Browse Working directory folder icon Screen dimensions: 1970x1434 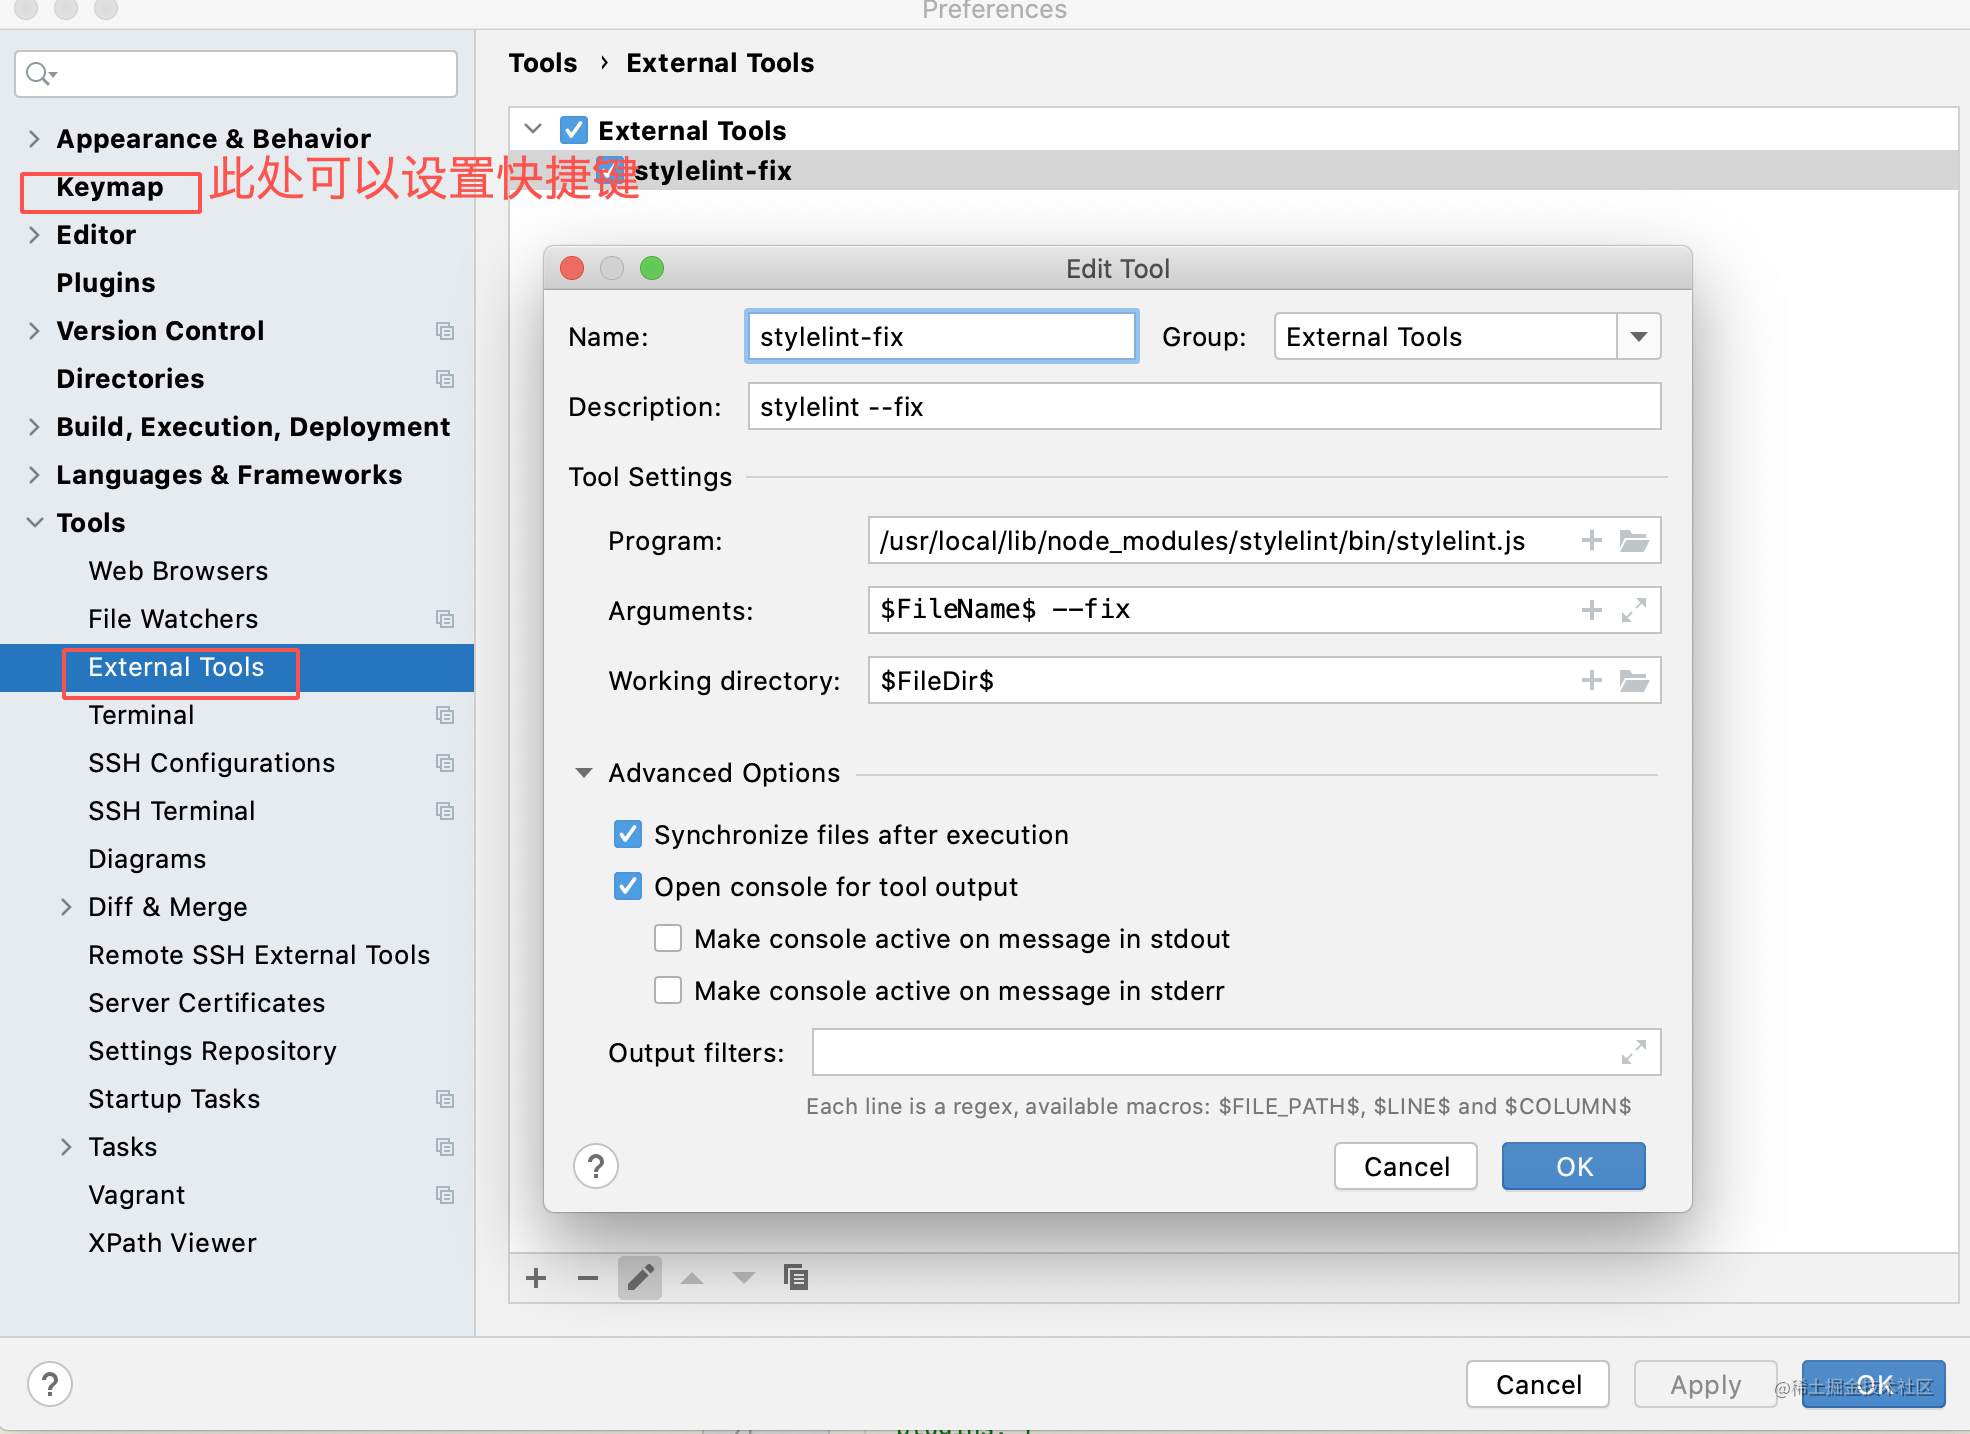(1634, 681)
